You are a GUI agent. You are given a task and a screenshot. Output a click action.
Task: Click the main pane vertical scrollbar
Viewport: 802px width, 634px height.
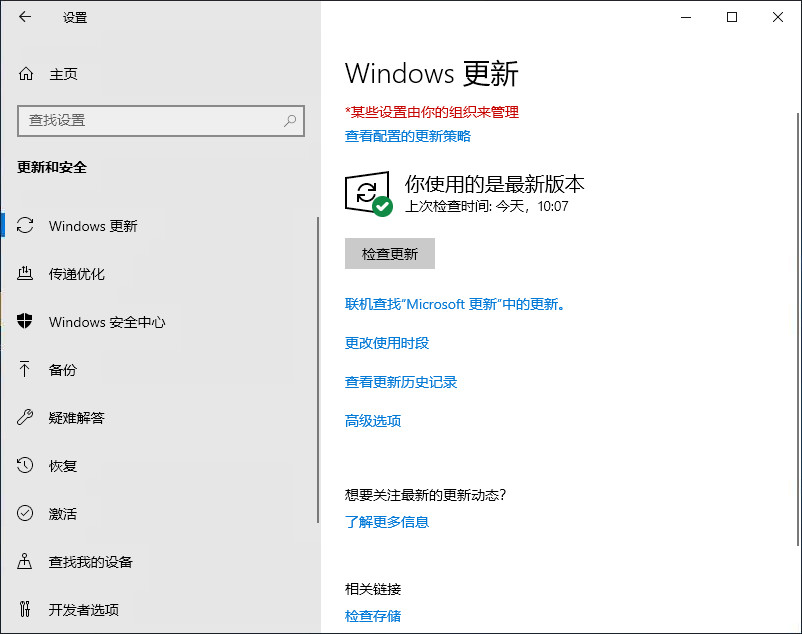[x=798, y=330]
